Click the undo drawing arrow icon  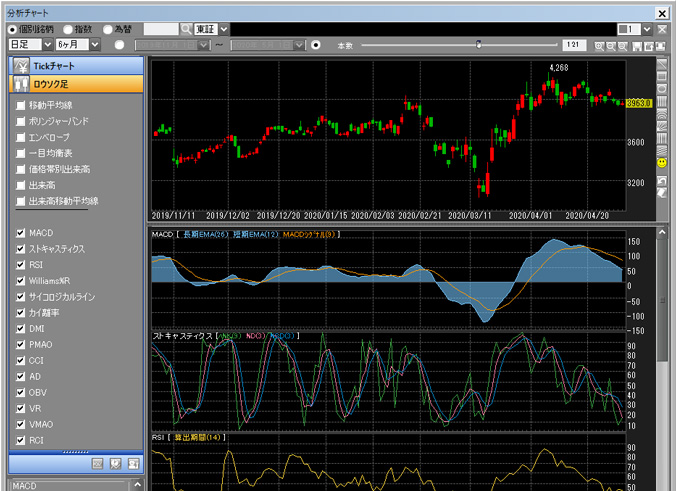pyautogui.click(x=661, y=181)
